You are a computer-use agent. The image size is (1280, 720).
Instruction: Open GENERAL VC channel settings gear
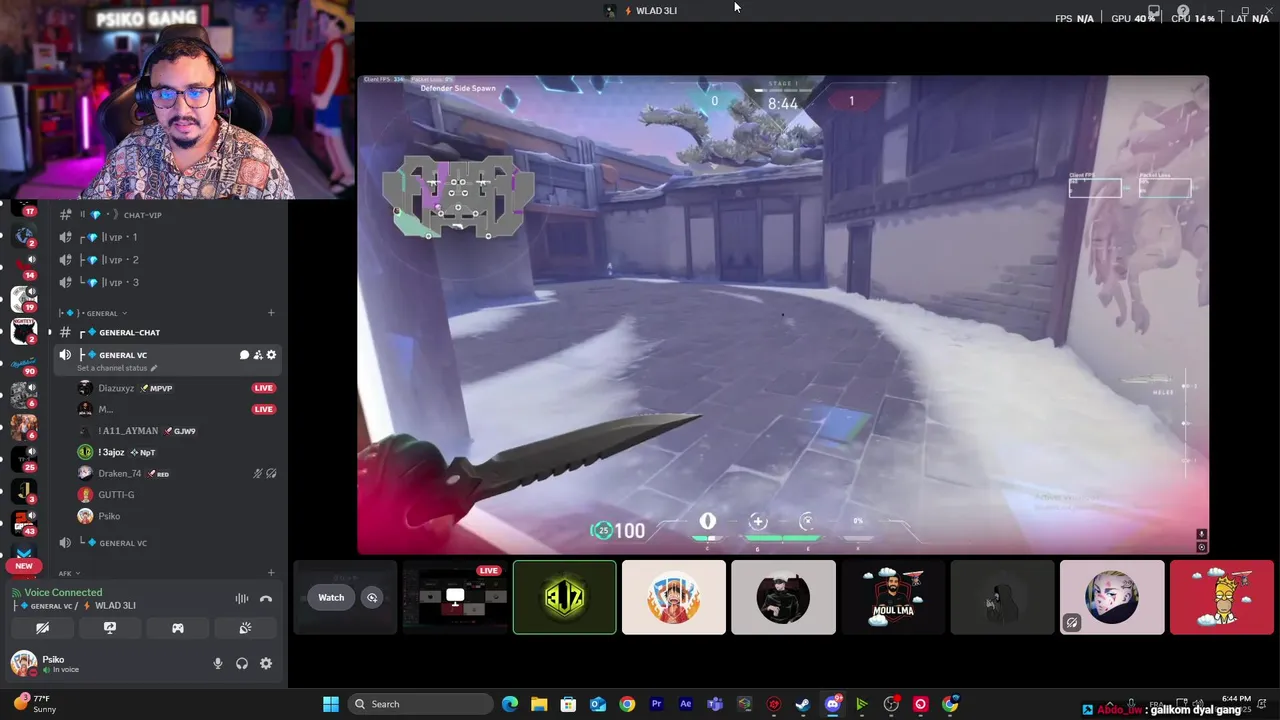point(271,355)
